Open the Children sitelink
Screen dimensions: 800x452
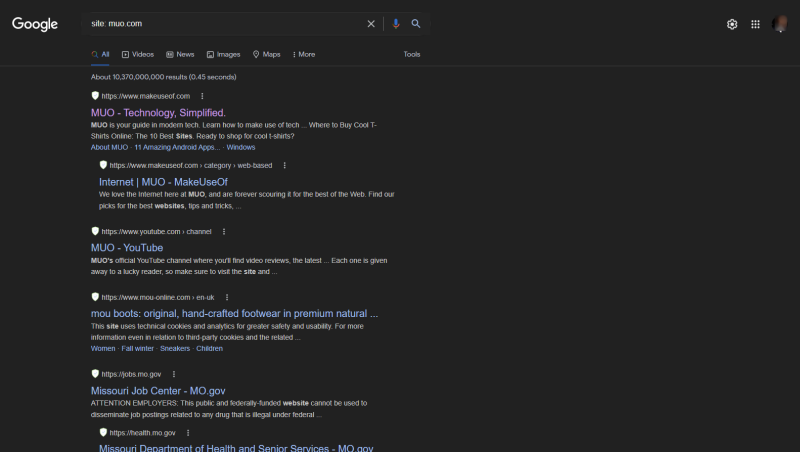pyautogui.click(x=210, y=348)
